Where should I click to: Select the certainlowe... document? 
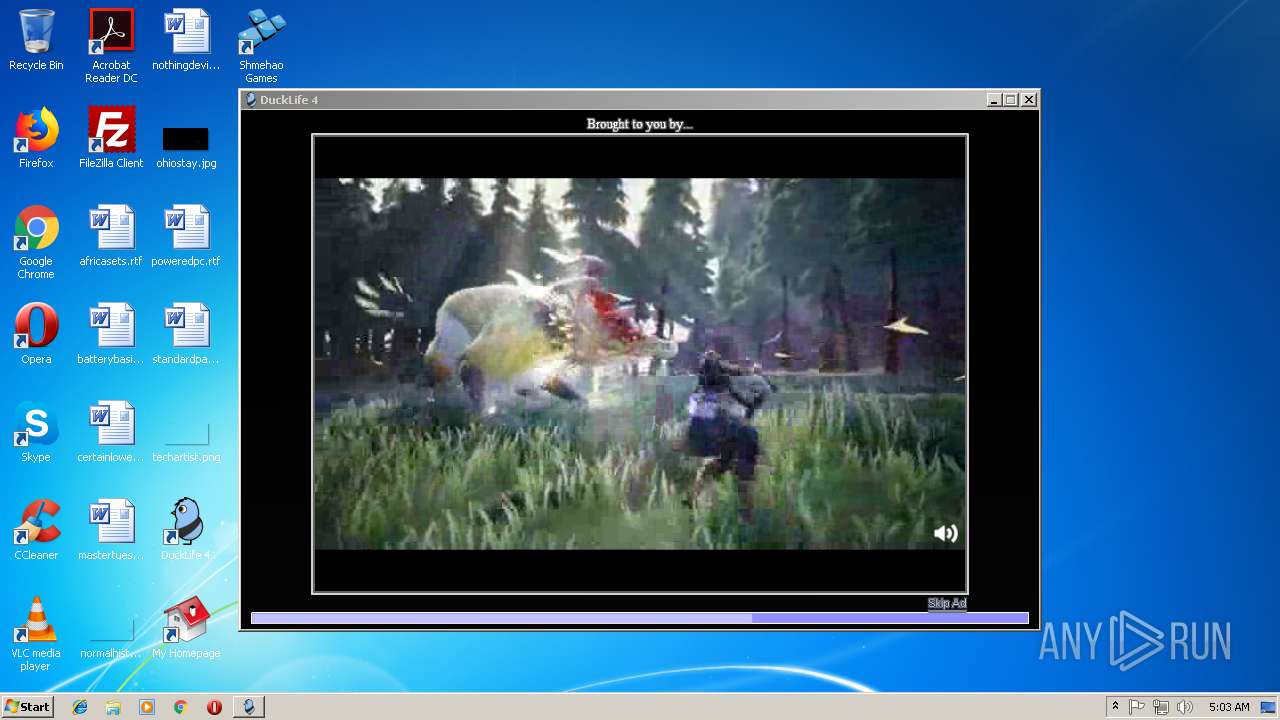click(111, 432)
